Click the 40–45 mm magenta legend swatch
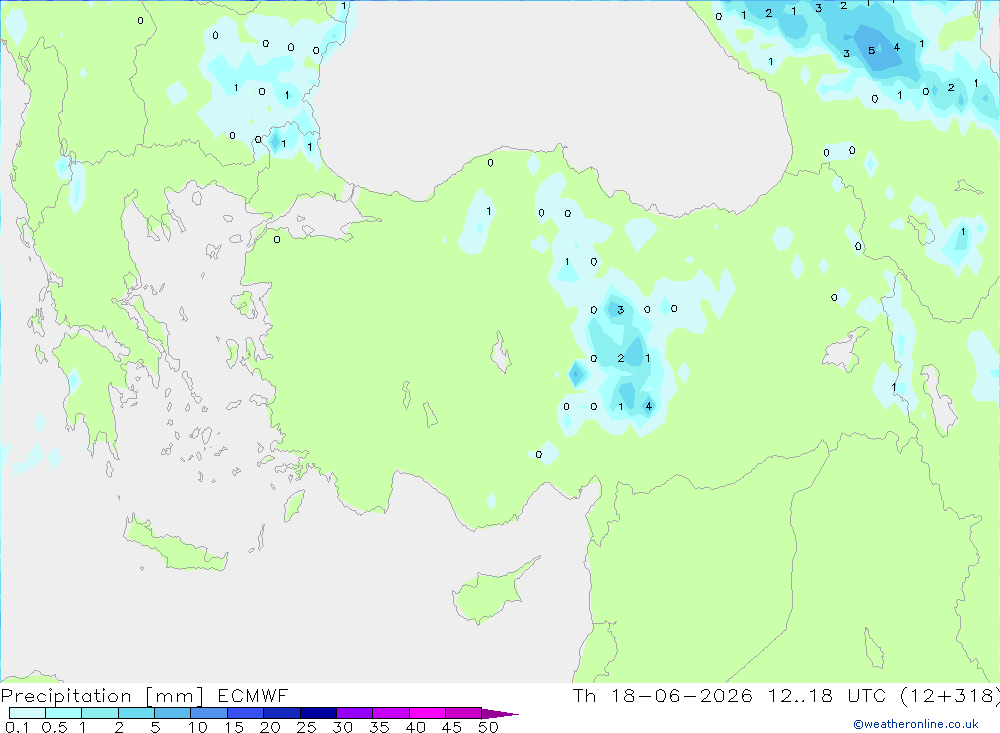 tap(427, 713)
